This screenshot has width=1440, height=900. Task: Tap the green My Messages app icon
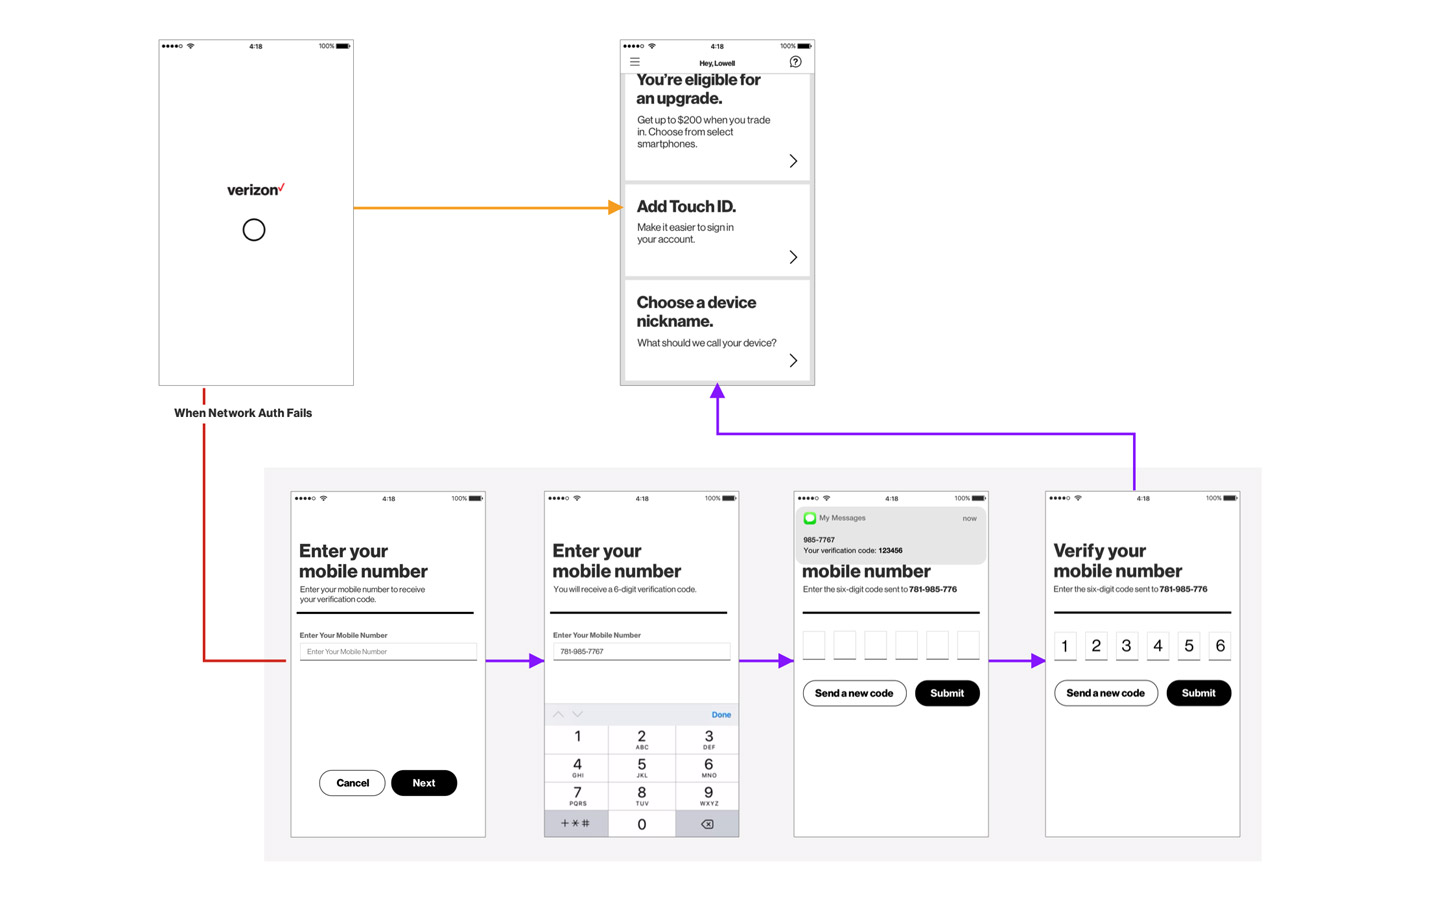coord(810,518)
